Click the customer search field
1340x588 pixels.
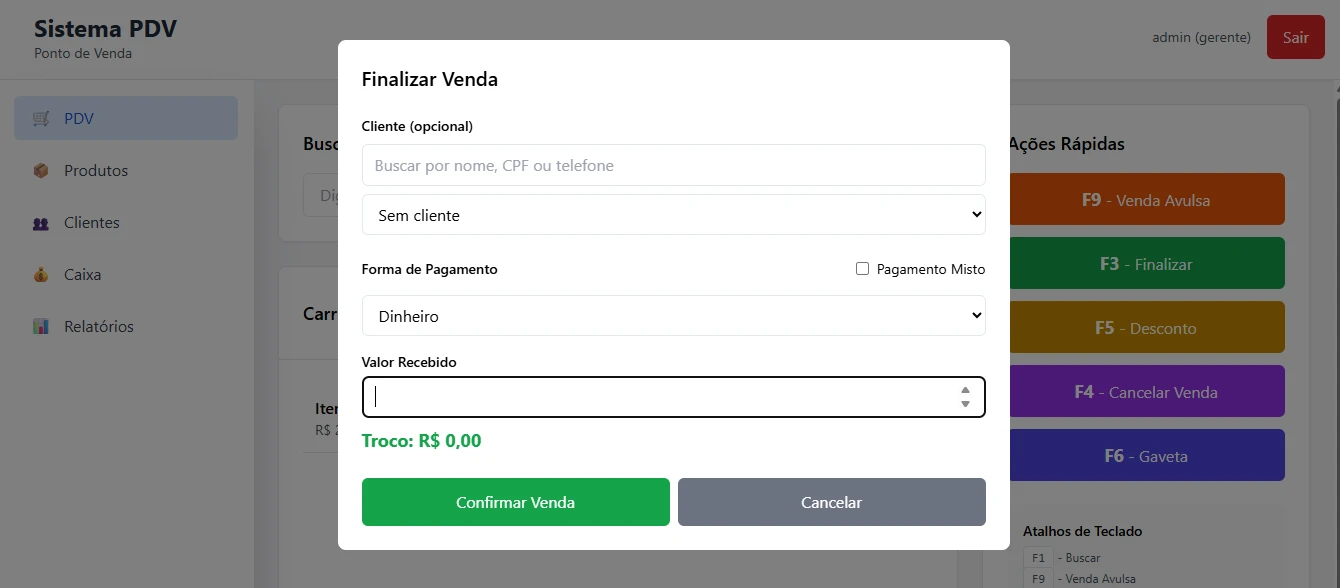click(x=673, y=166)
